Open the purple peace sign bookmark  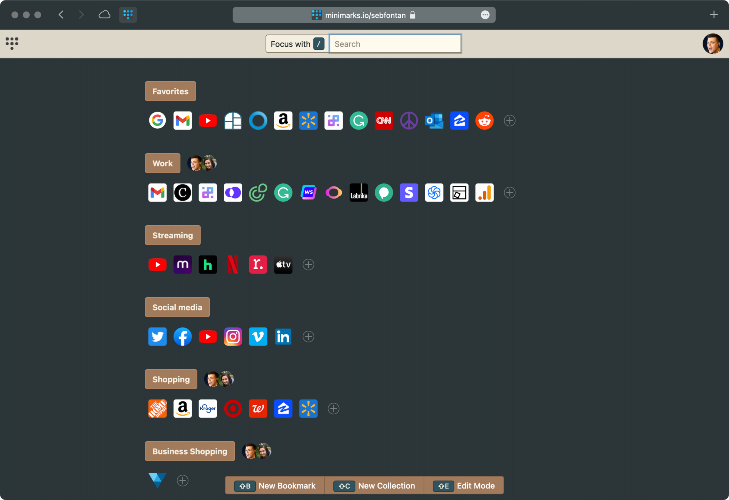coord(409,120)
